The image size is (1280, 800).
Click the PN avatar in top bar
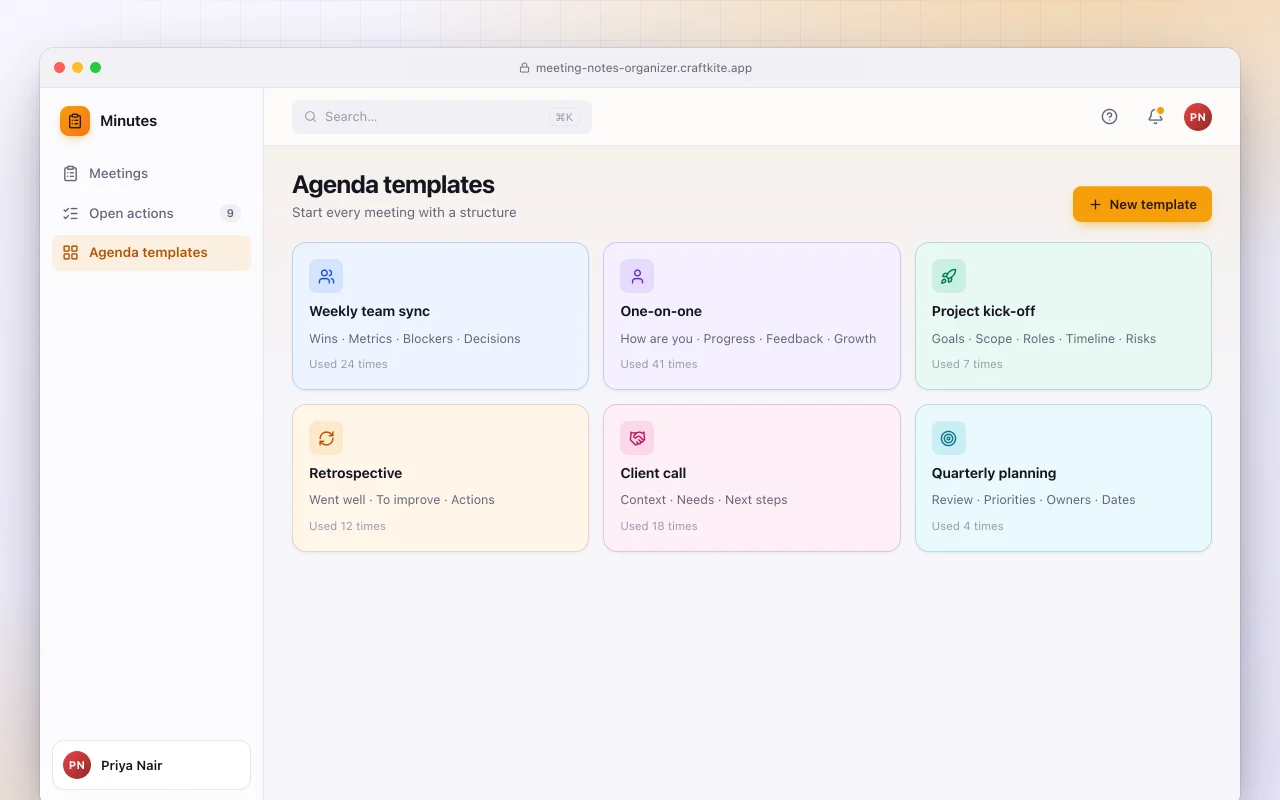(x=1198, y=117)
